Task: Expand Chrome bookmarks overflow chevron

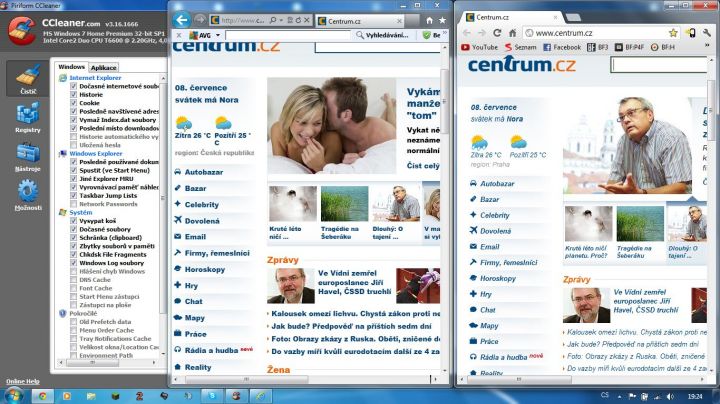Action: point(707,46)
